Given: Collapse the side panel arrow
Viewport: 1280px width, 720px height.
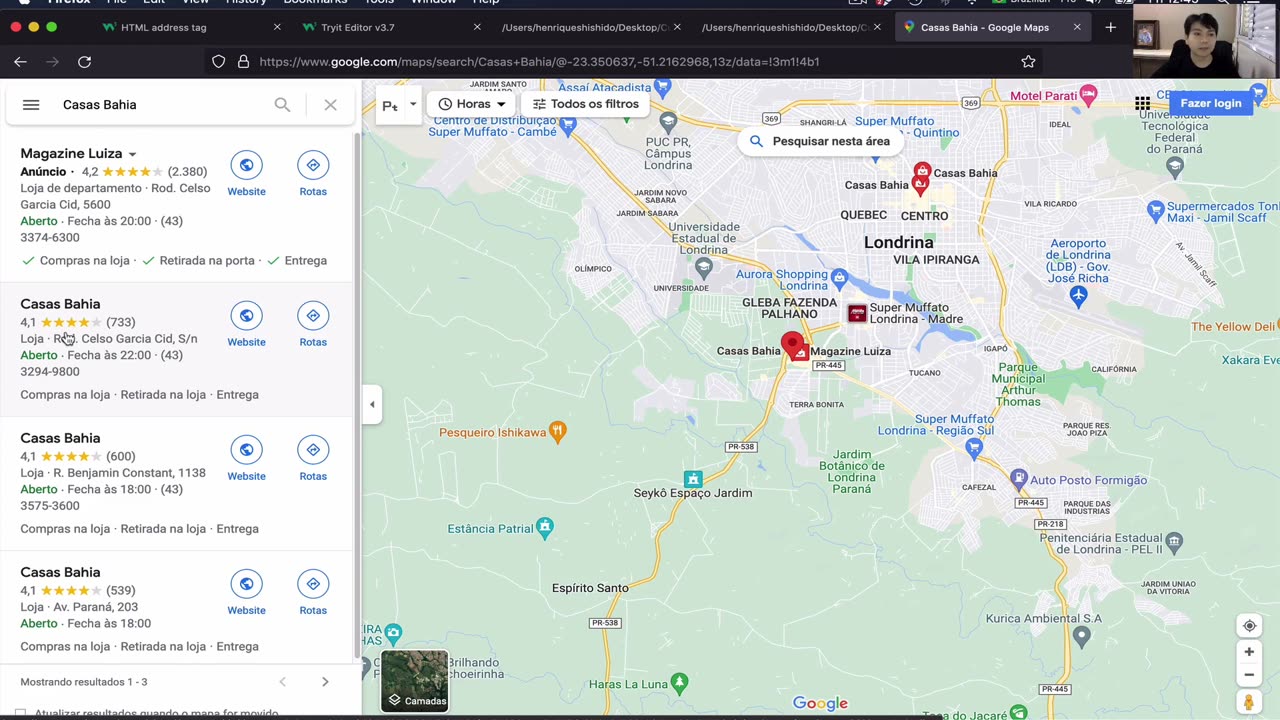Looking at the screenshot, I should pyautogui.click(x=372, y=405).
